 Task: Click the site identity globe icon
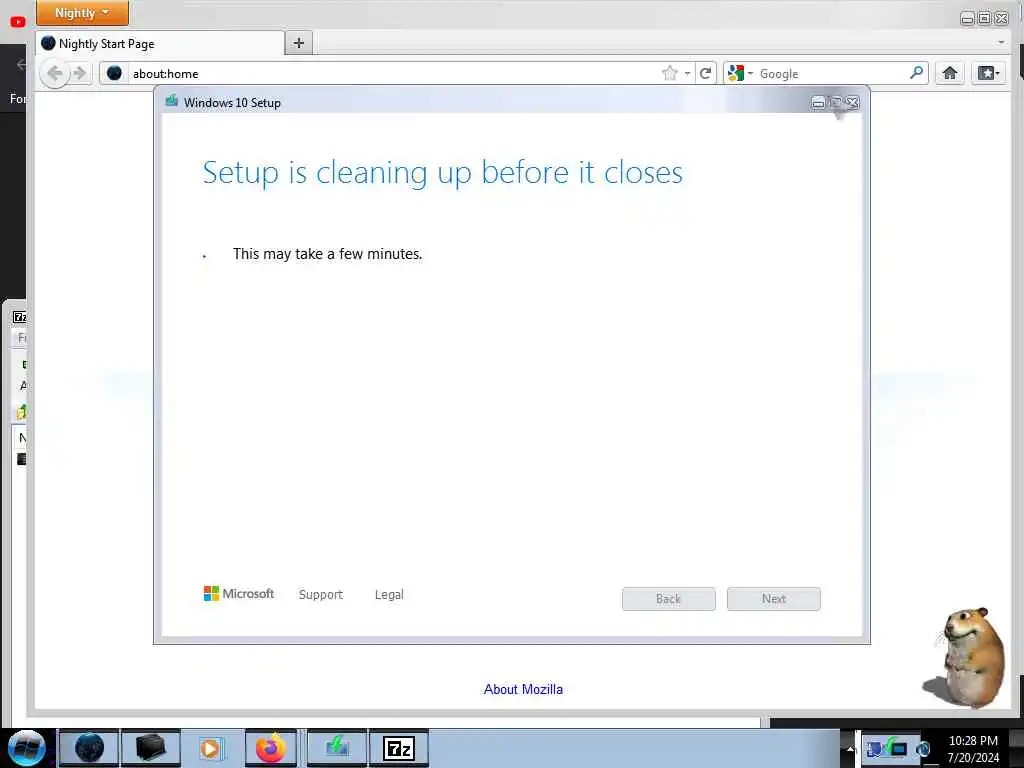(114, 73)
